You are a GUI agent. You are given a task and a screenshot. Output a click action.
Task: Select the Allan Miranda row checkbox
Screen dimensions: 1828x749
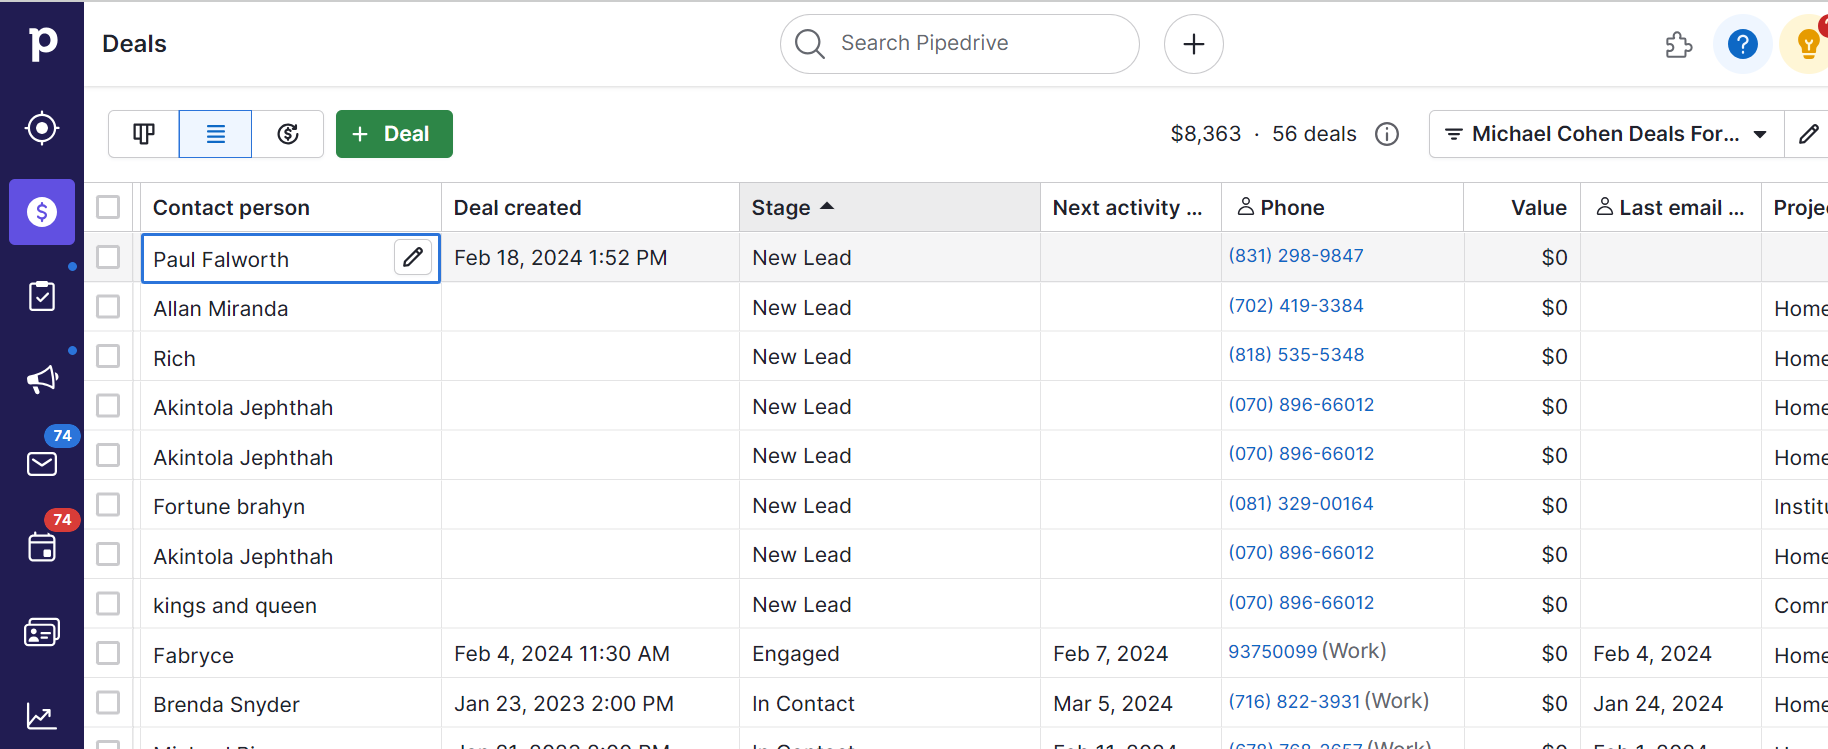[x=108, y=306]
